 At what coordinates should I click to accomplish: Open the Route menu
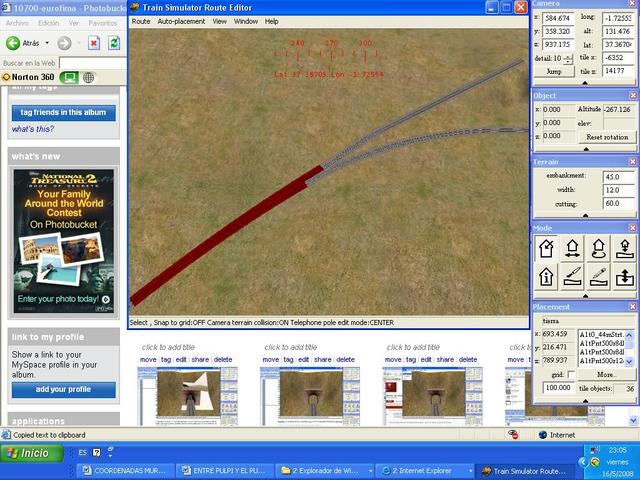tap(141, 21)
